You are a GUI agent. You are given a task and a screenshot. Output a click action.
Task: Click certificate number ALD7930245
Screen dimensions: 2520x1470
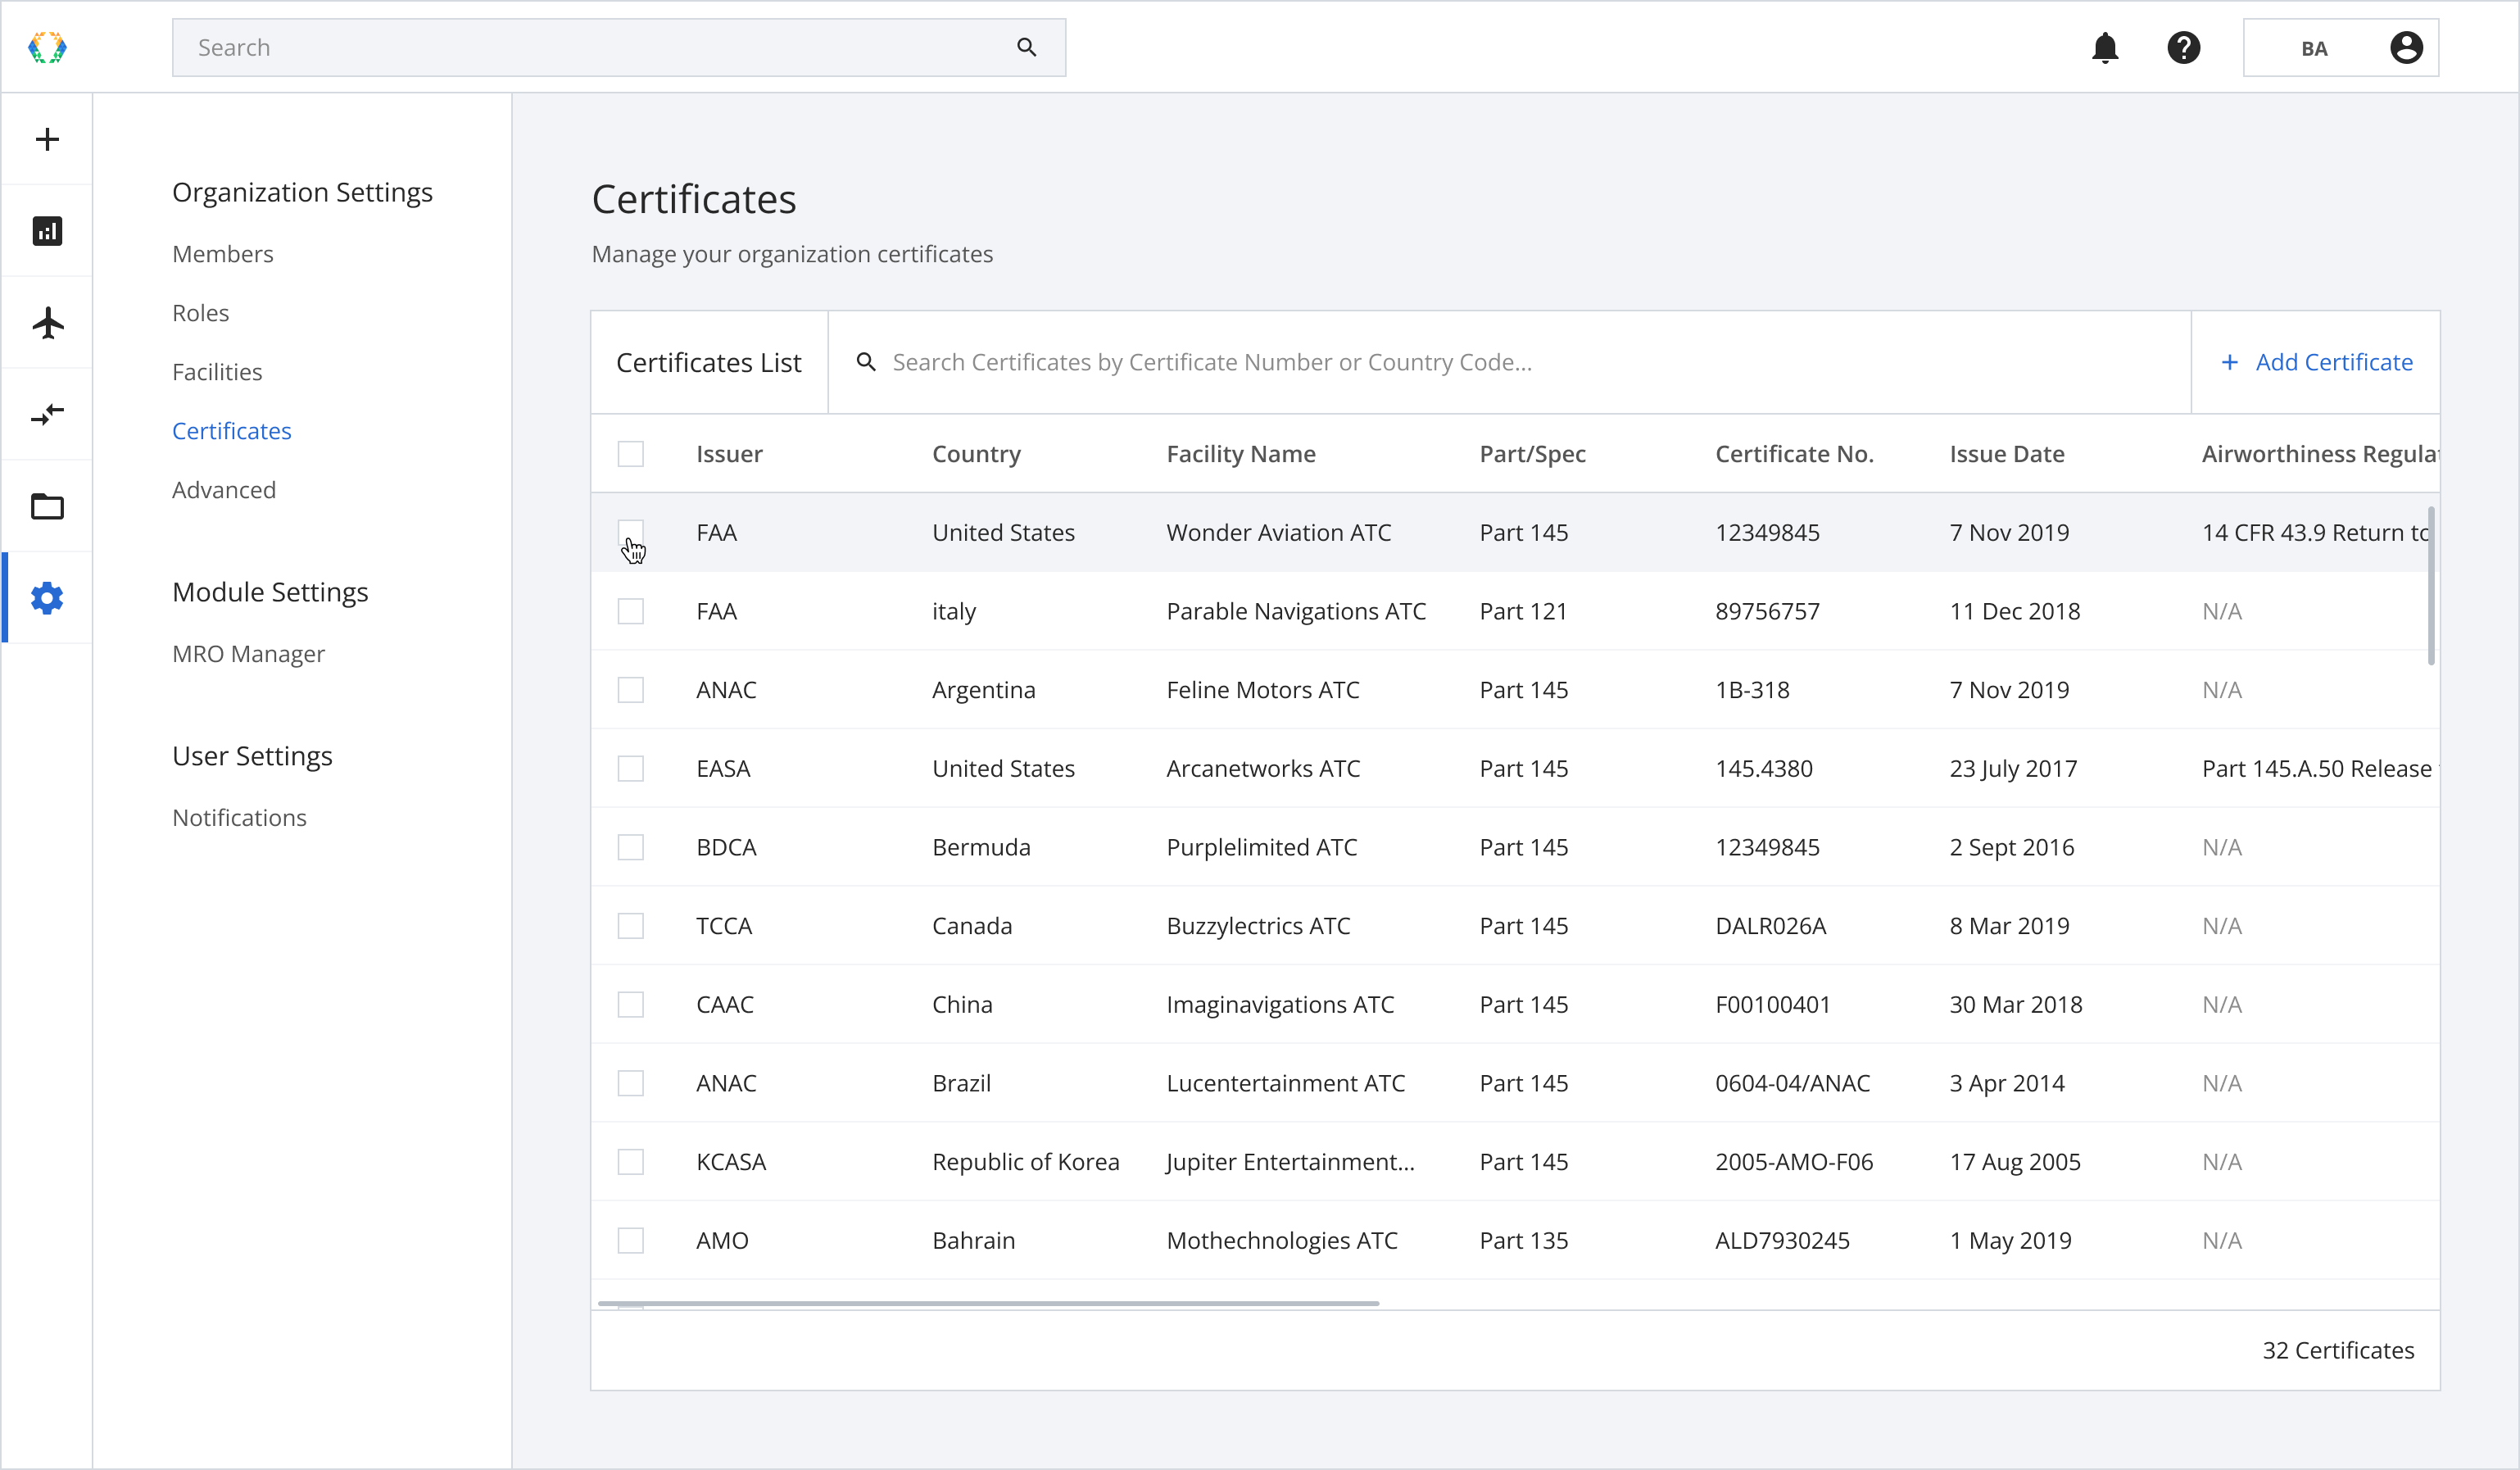(x=1782, y=1240)
